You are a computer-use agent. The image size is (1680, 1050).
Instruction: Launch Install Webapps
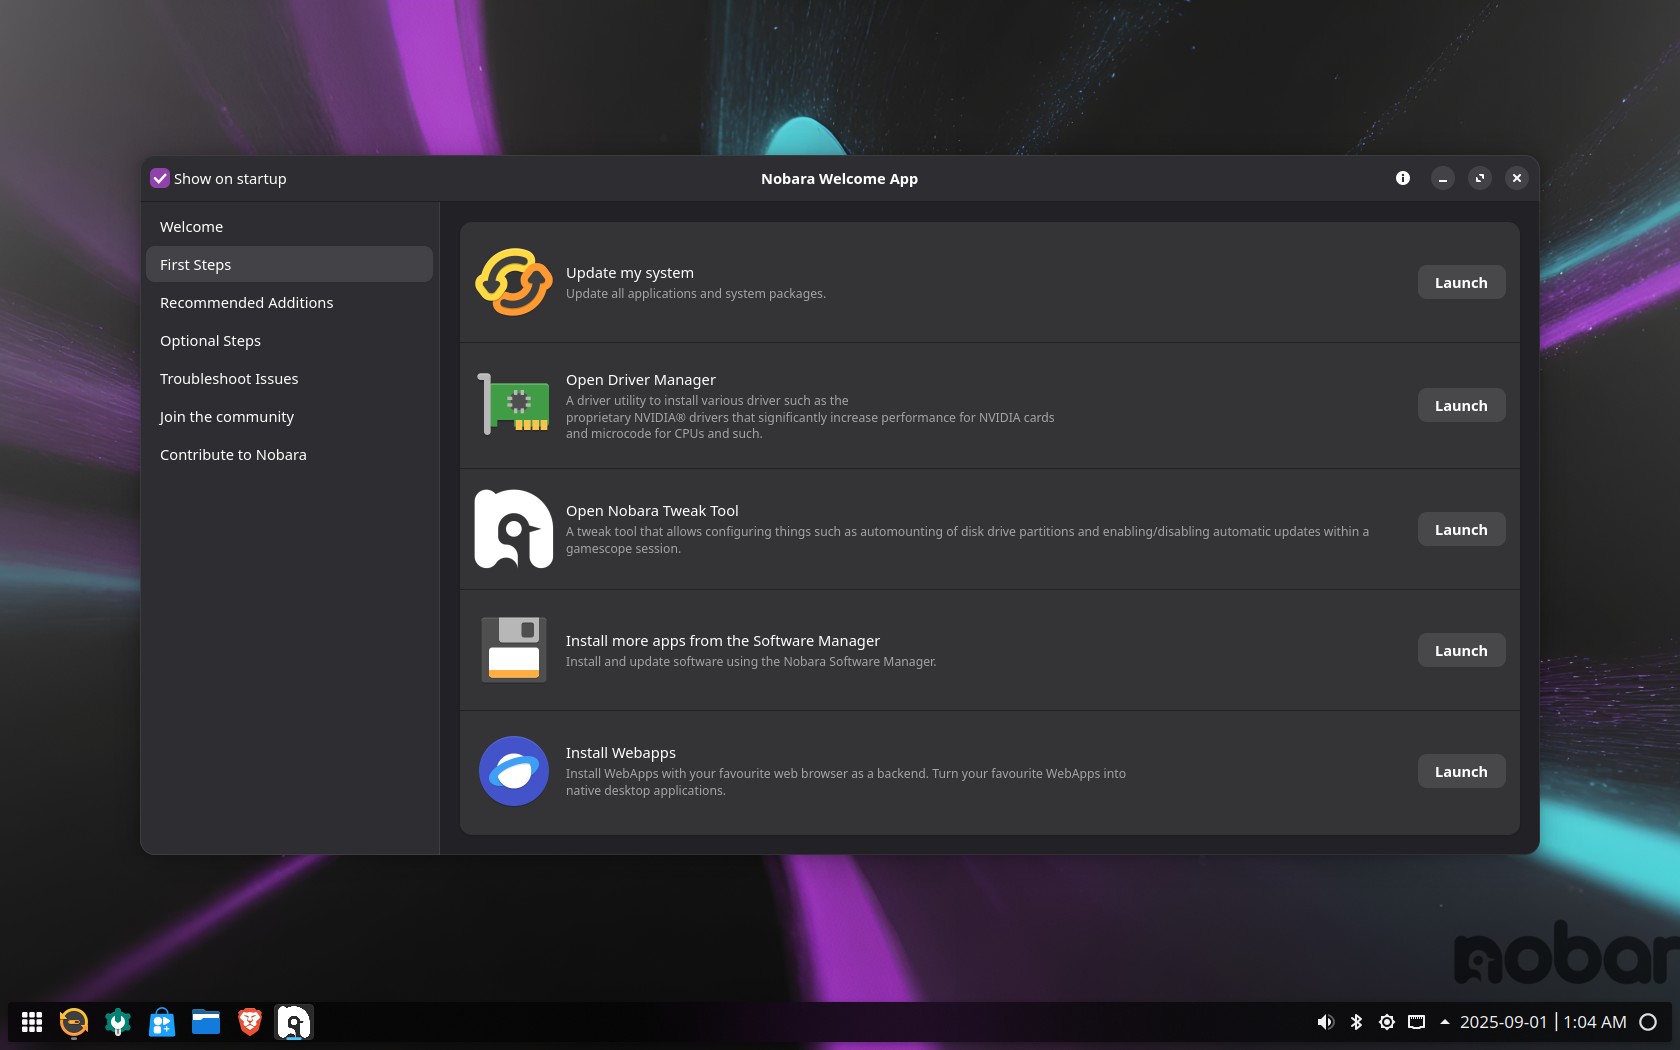pos(1461,772)
